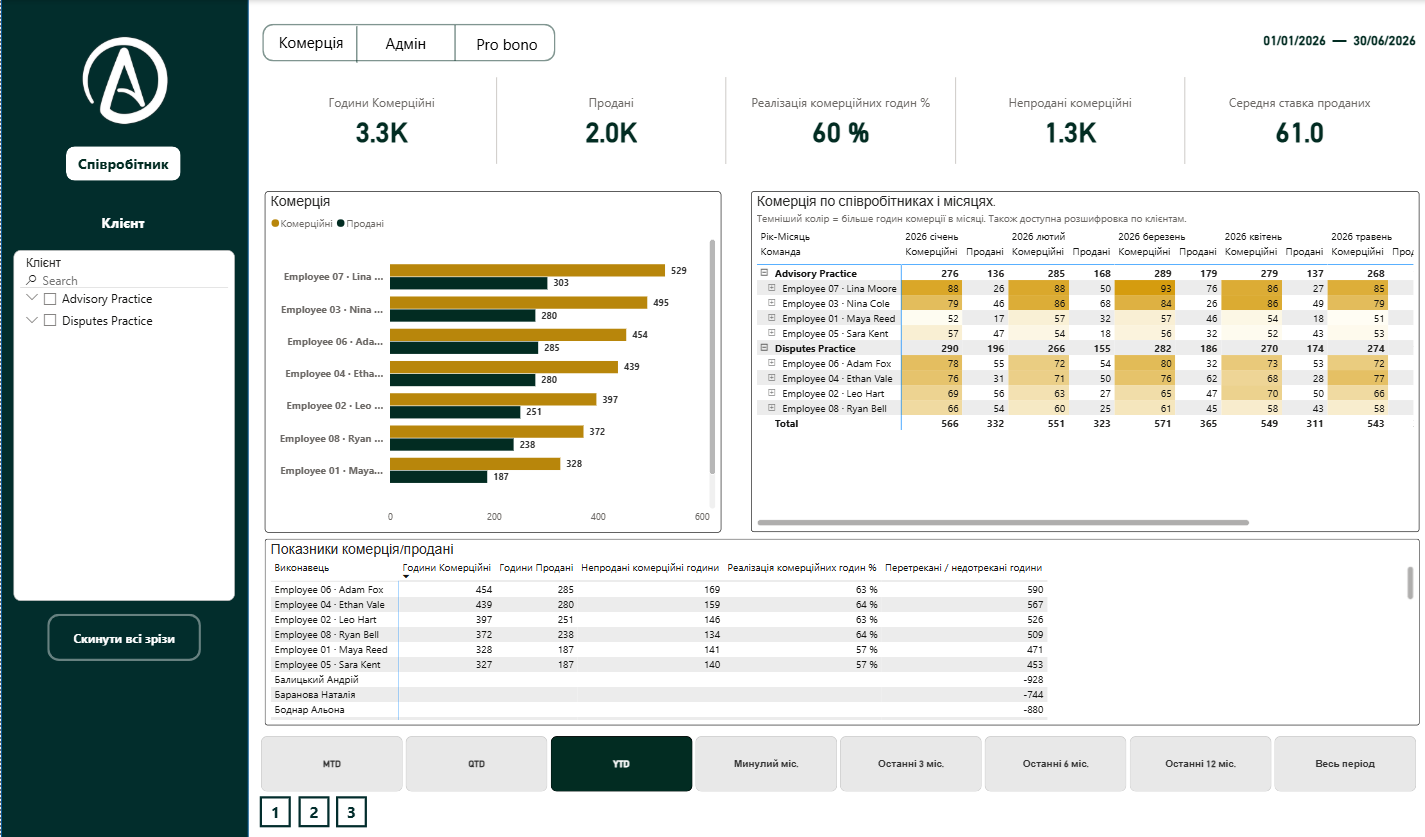Expand Employee 01 · Maya Reed matrix row
Image resolution: width=1425 pixels, height=837 pixels.
coord(772,318)
